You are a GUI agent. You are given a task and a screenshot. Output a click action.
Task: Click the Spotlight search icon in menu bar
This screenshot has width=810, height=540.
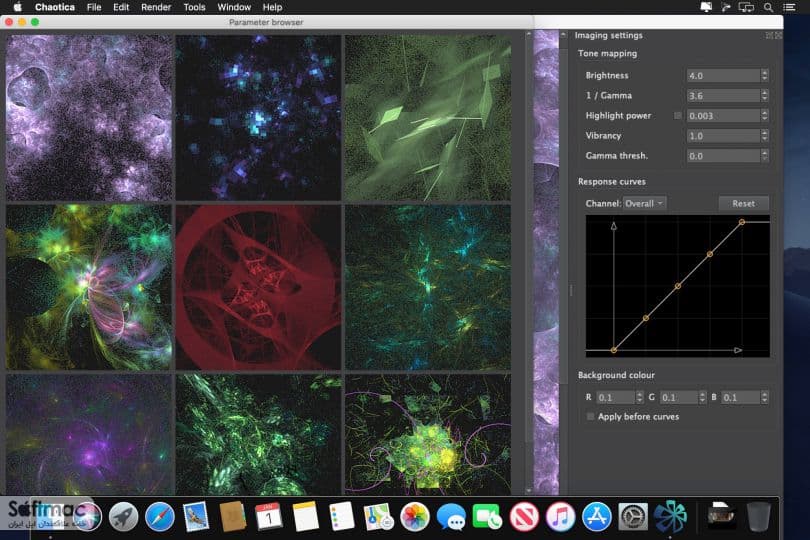click(769, 7)
